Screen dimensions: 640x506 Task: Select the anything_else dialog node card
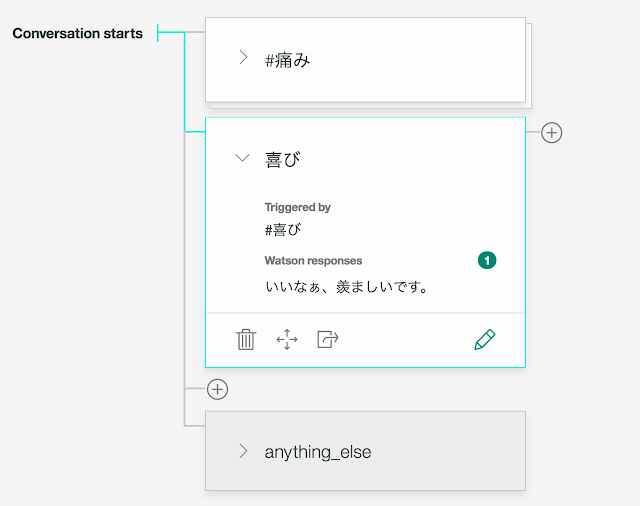click(365, 451)
